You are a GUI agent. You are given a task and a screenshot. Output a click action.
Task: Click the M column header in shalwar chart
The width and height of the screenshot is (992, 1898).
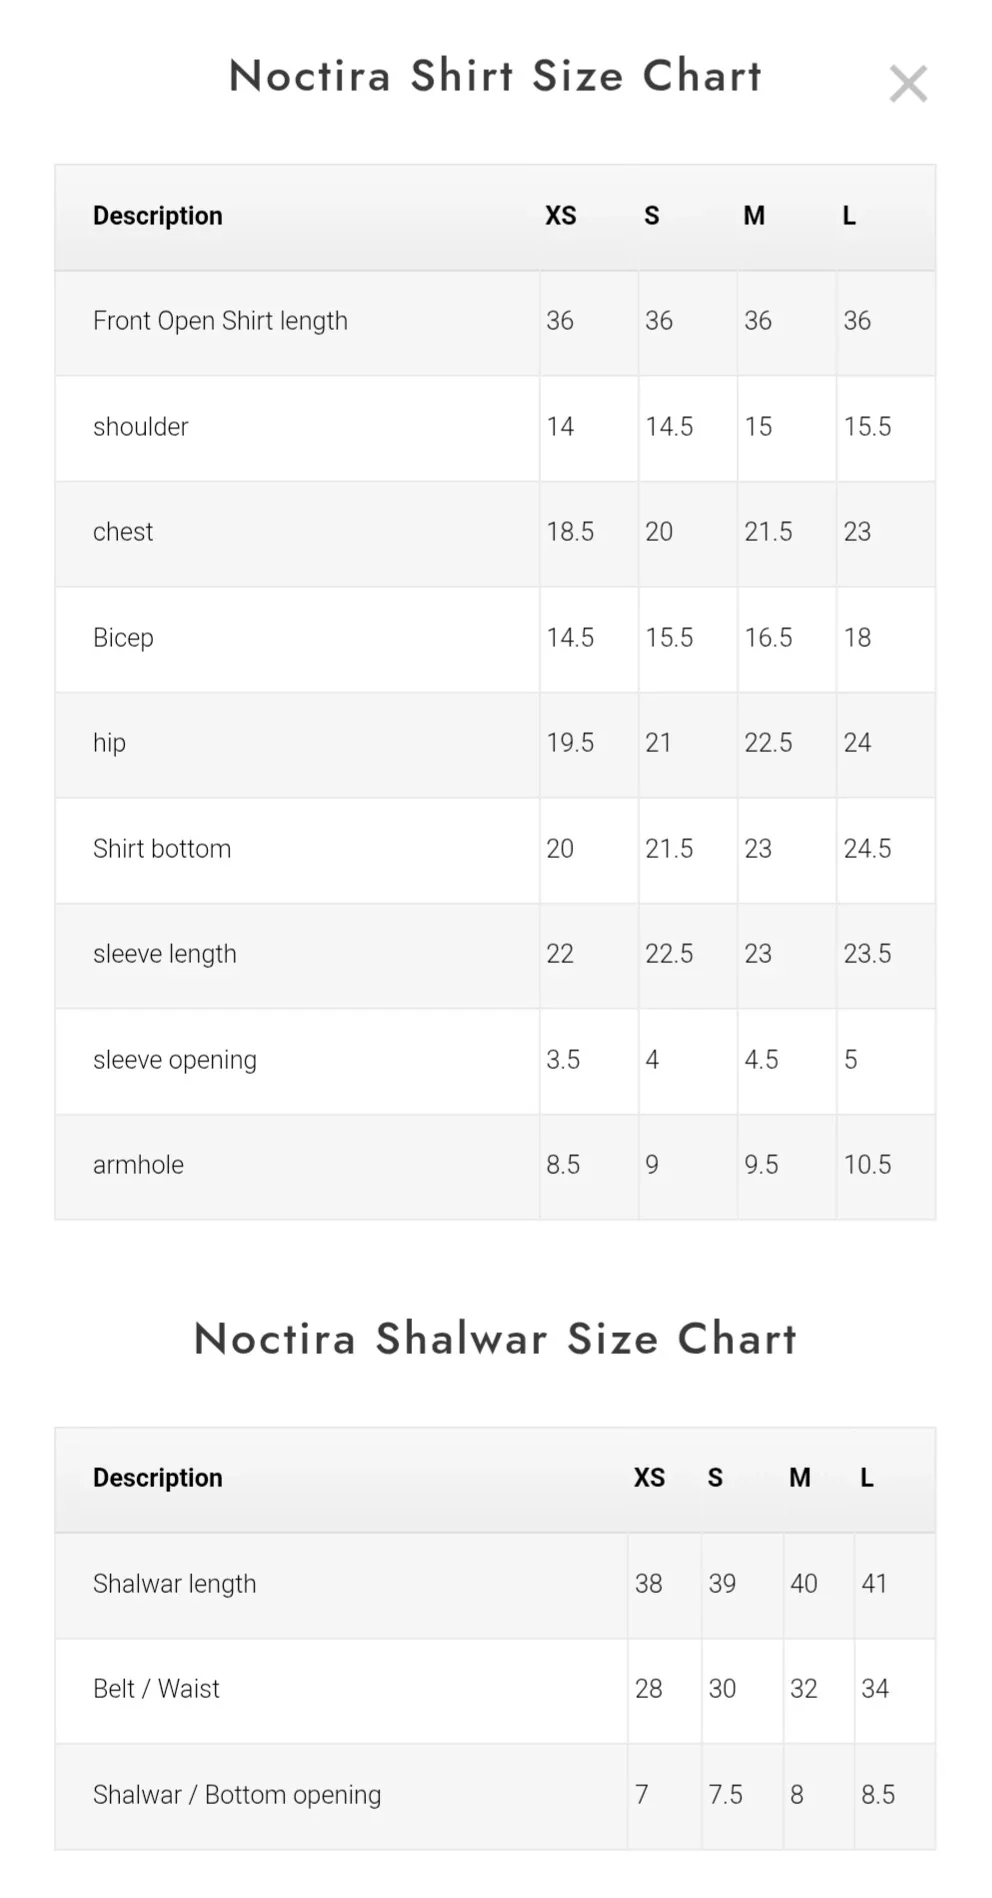point(799,1477)
